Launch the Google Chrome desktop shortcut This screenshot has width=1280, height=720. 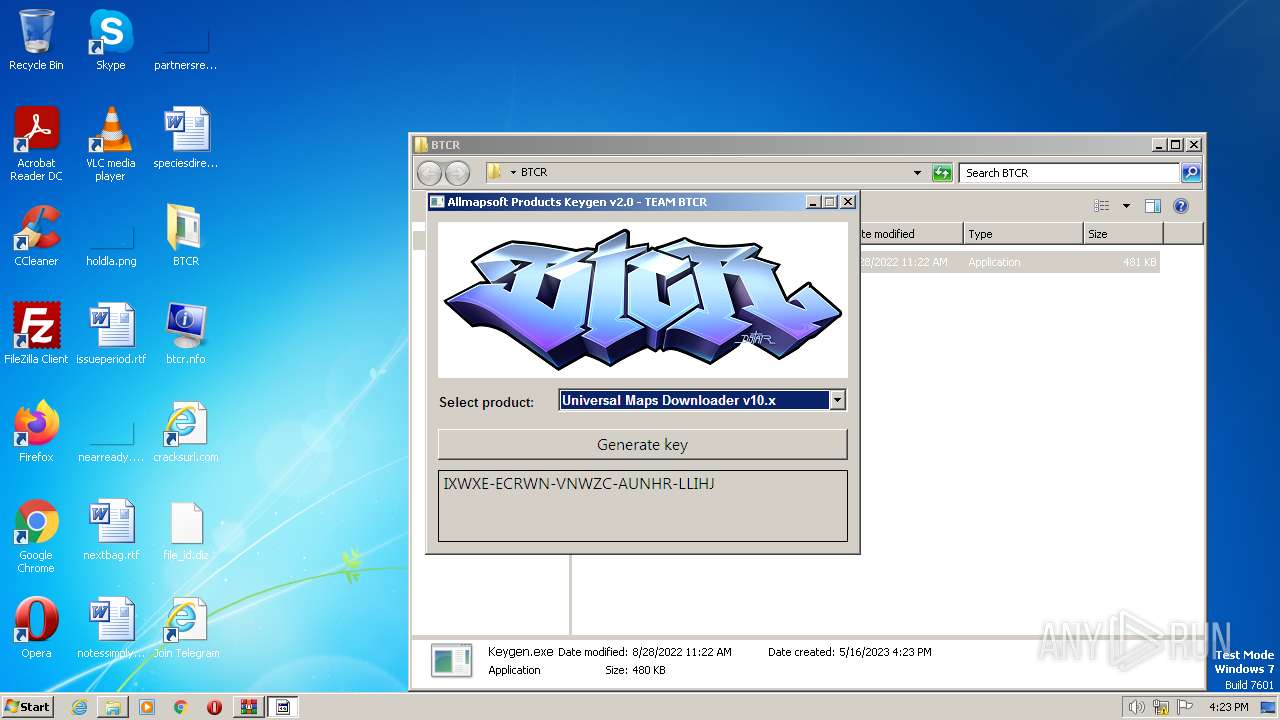tap(36, 536)
